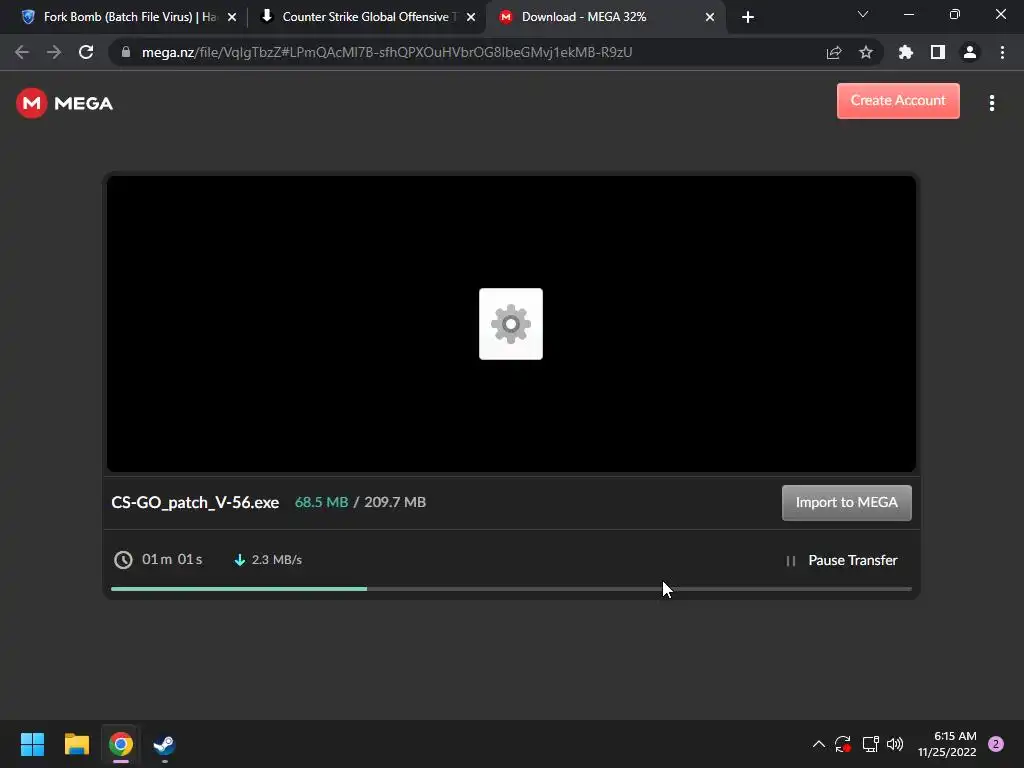Viewport: 1024px width, 768px height.
Task: Reload the current page
Action: 86,52
